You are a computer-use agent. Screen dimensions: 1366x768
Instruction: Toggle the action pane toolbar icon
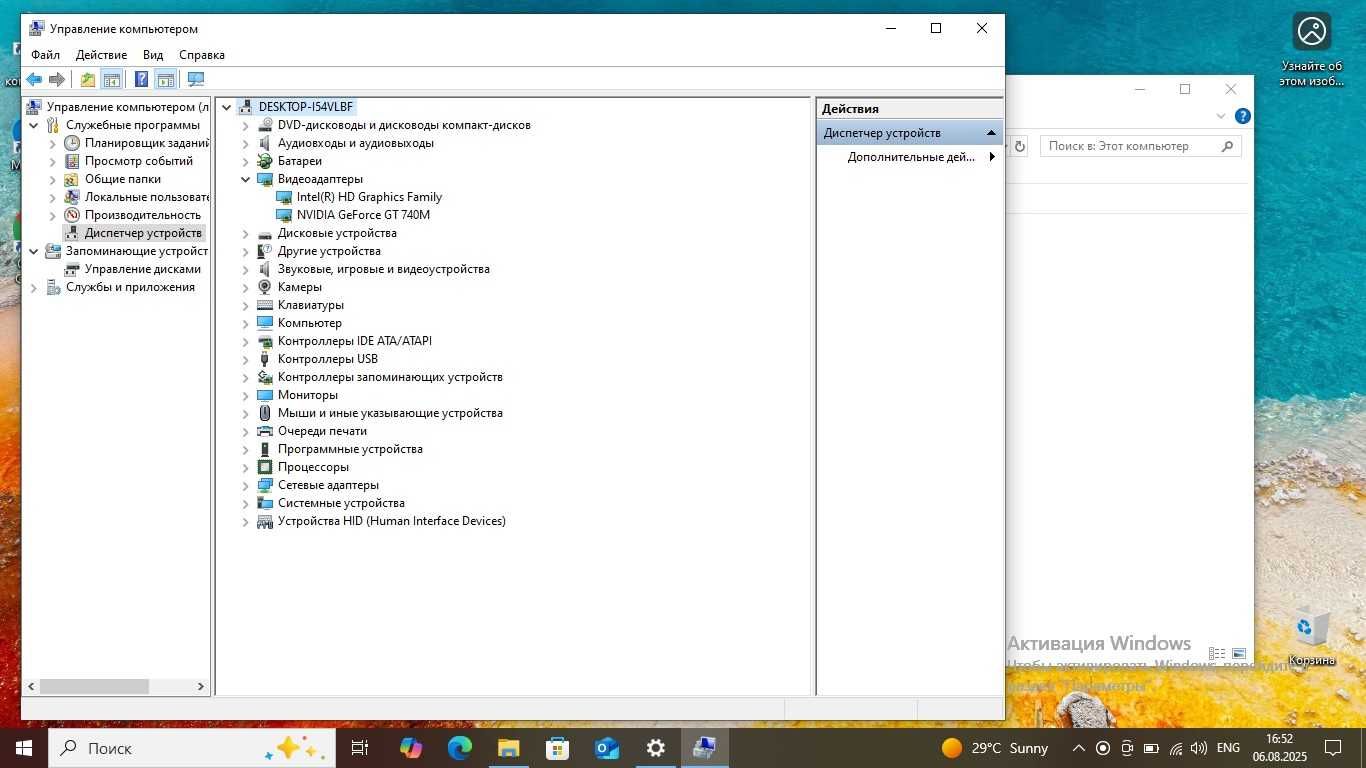pos(166,79)
